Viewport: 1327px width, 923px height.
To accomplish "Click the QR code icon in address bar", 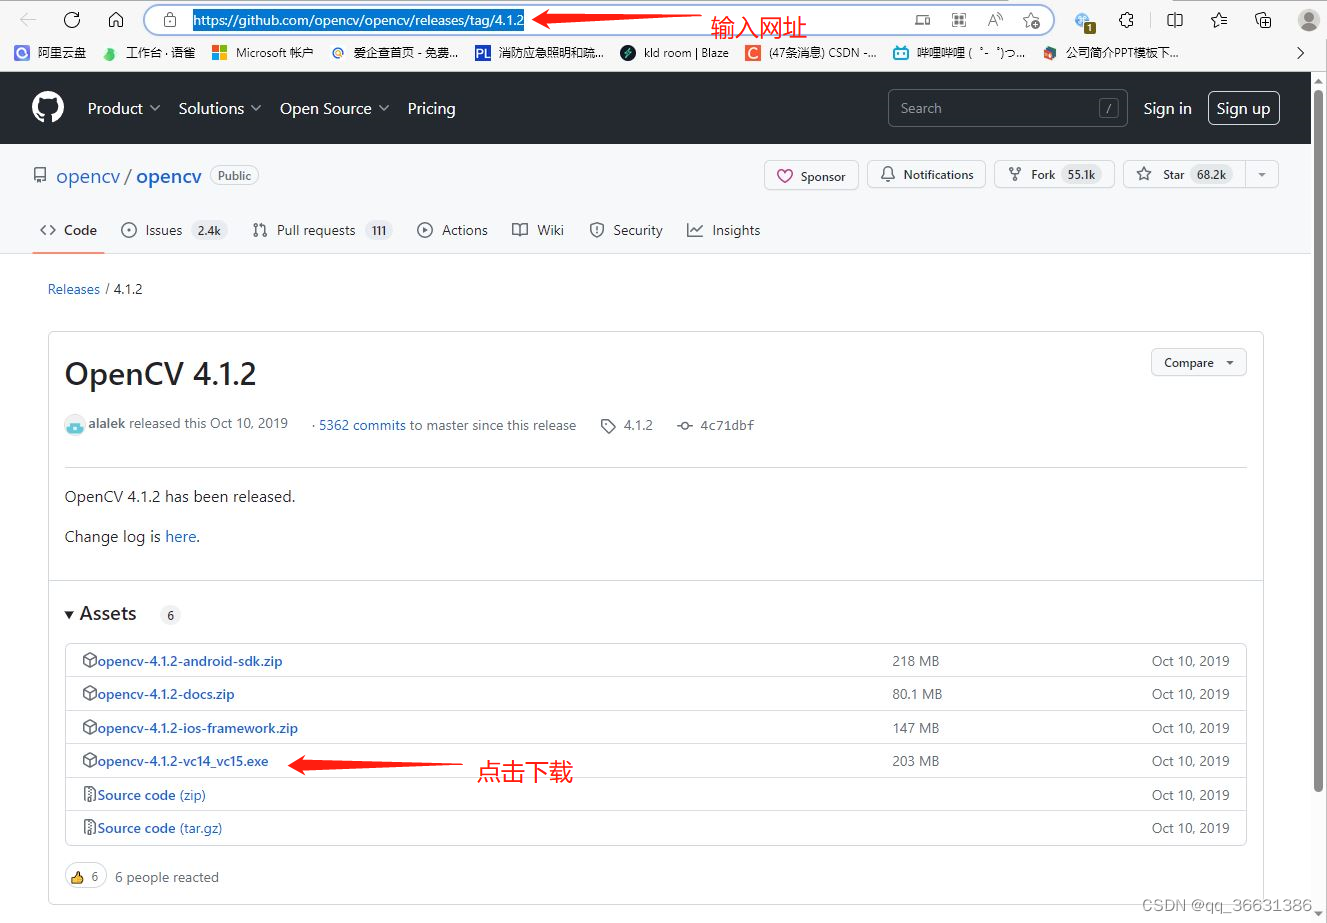I will click(x=959, y=20).
